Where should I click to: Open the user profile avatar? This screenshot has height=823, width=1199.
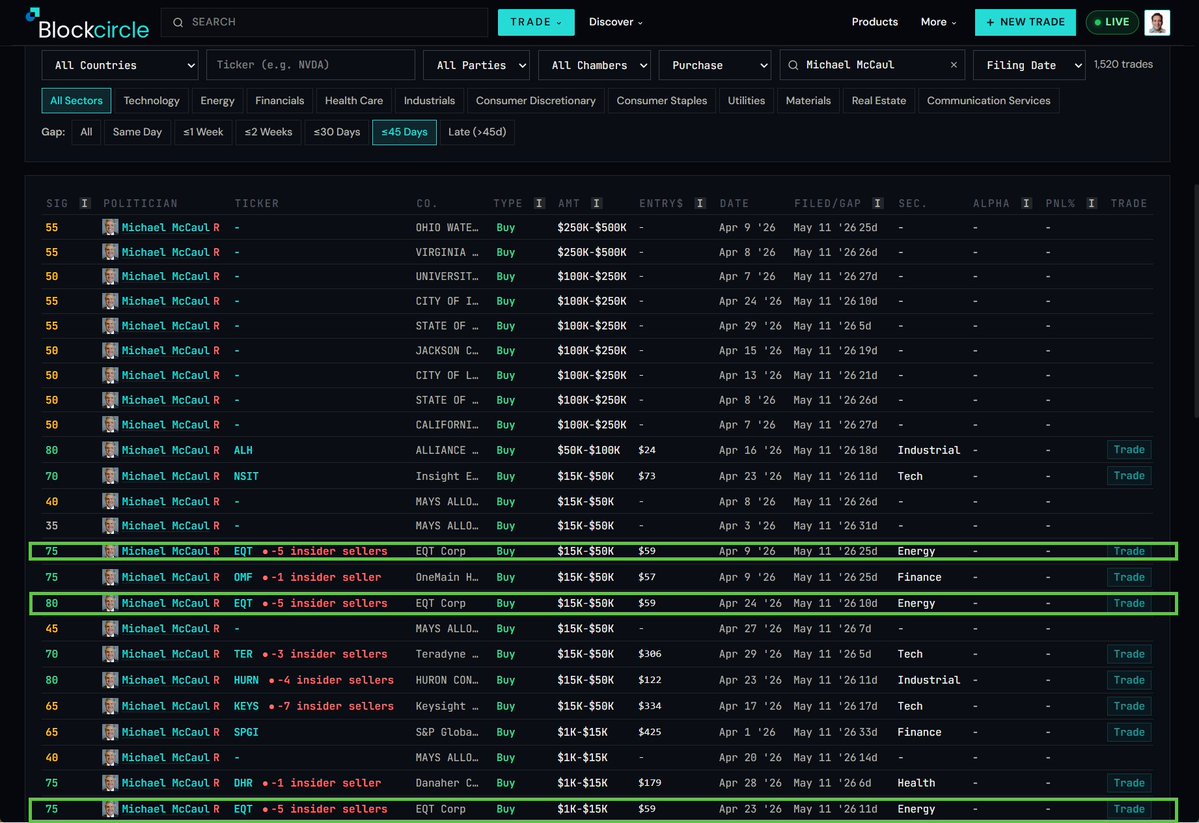(x=1157, y=22)
